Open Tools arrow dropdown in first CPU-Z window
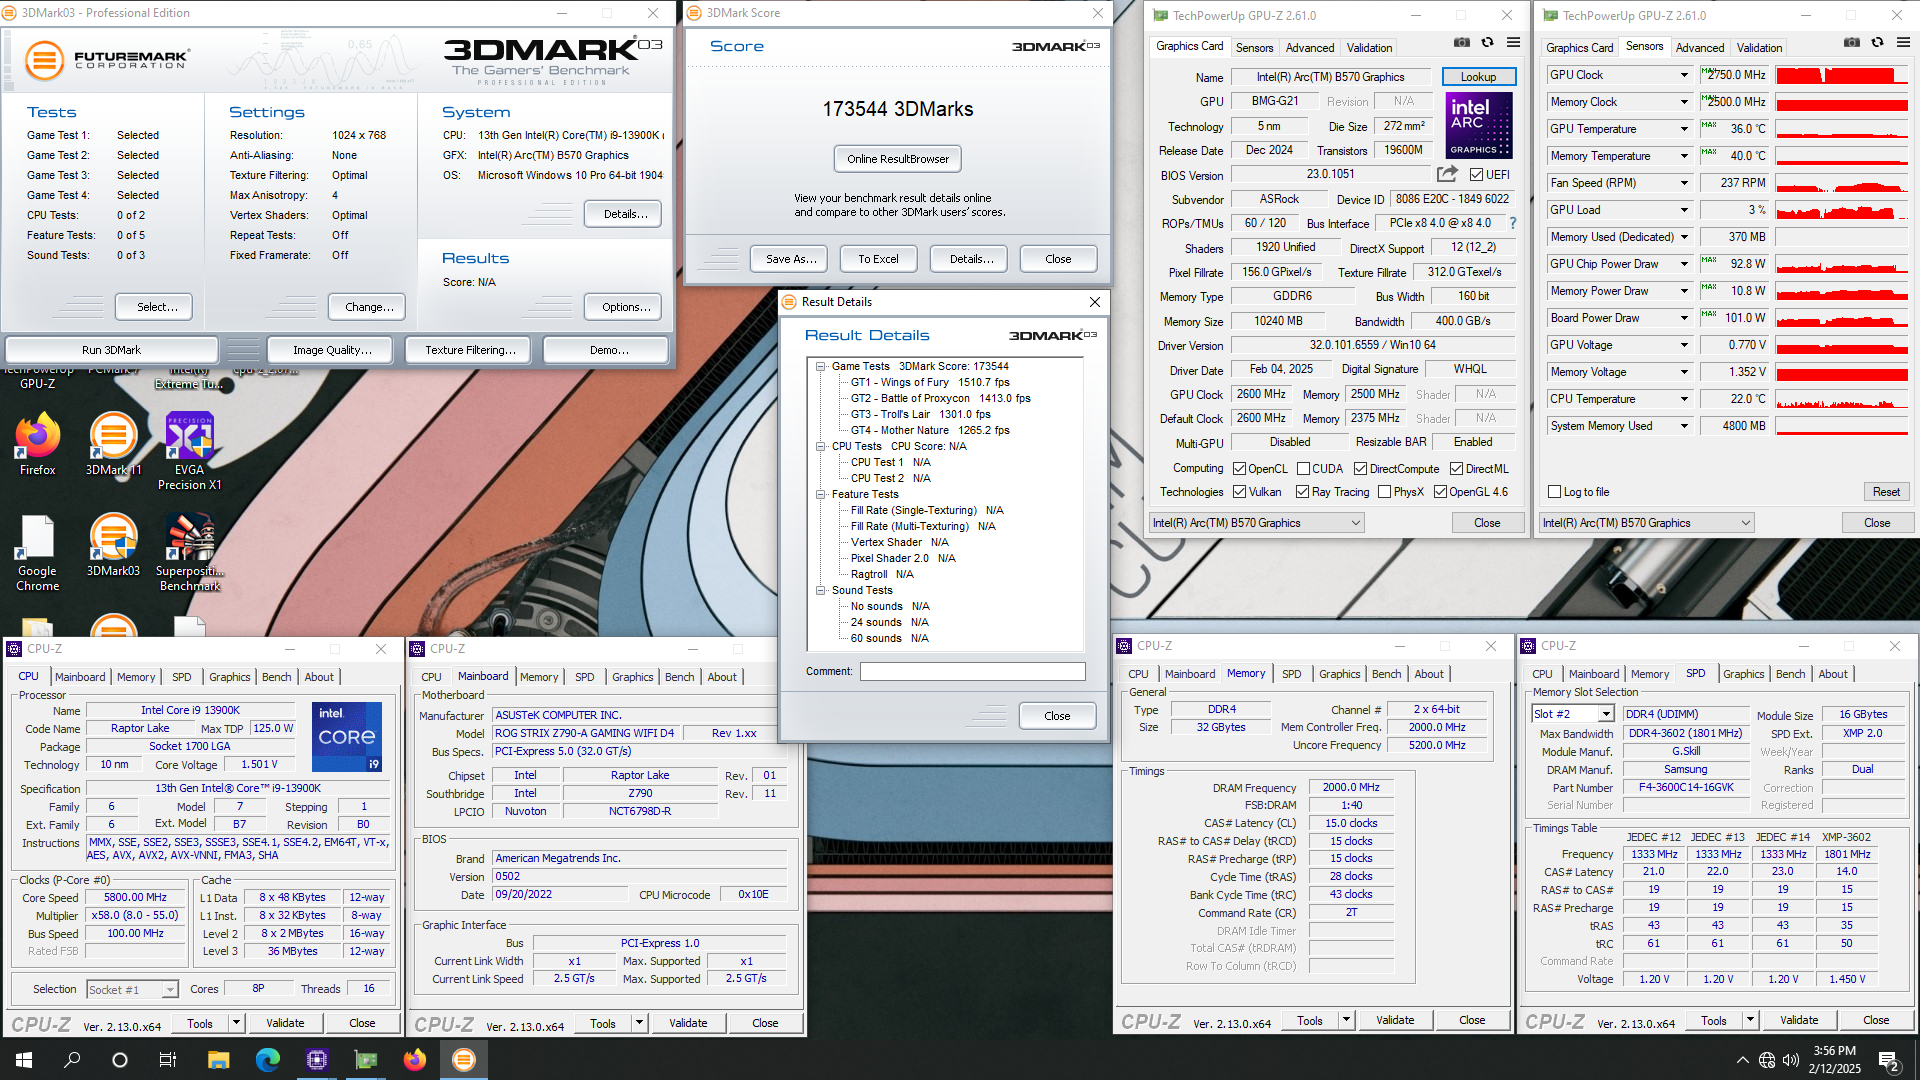1920x1080 pixels. click(x=237, y=1023)
